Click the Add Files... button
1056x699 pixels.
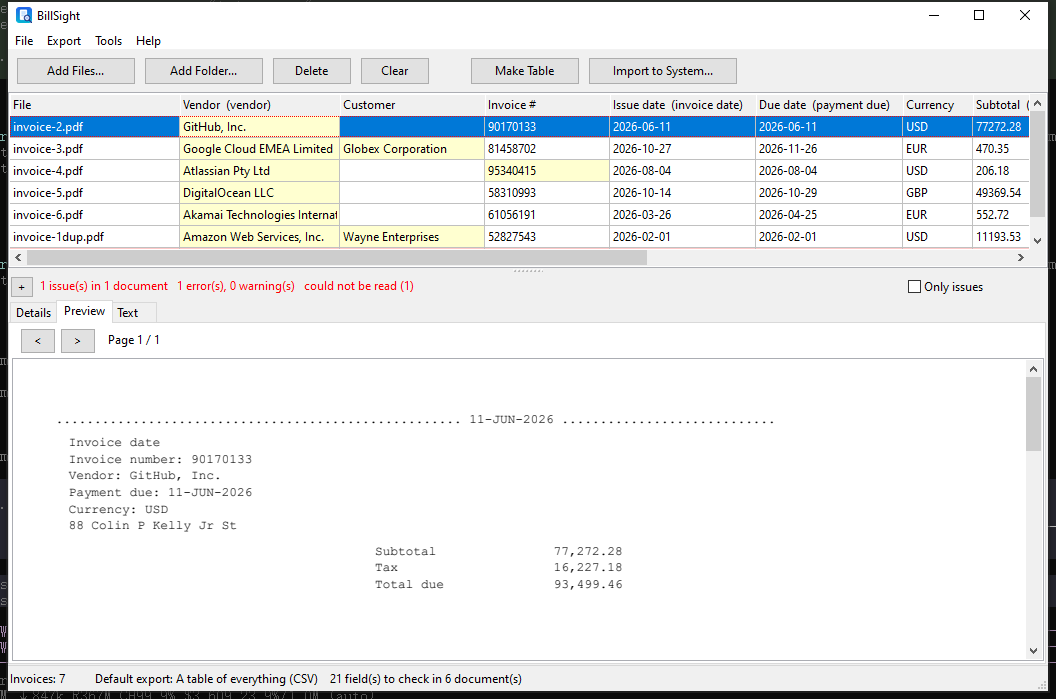(75, 71)
